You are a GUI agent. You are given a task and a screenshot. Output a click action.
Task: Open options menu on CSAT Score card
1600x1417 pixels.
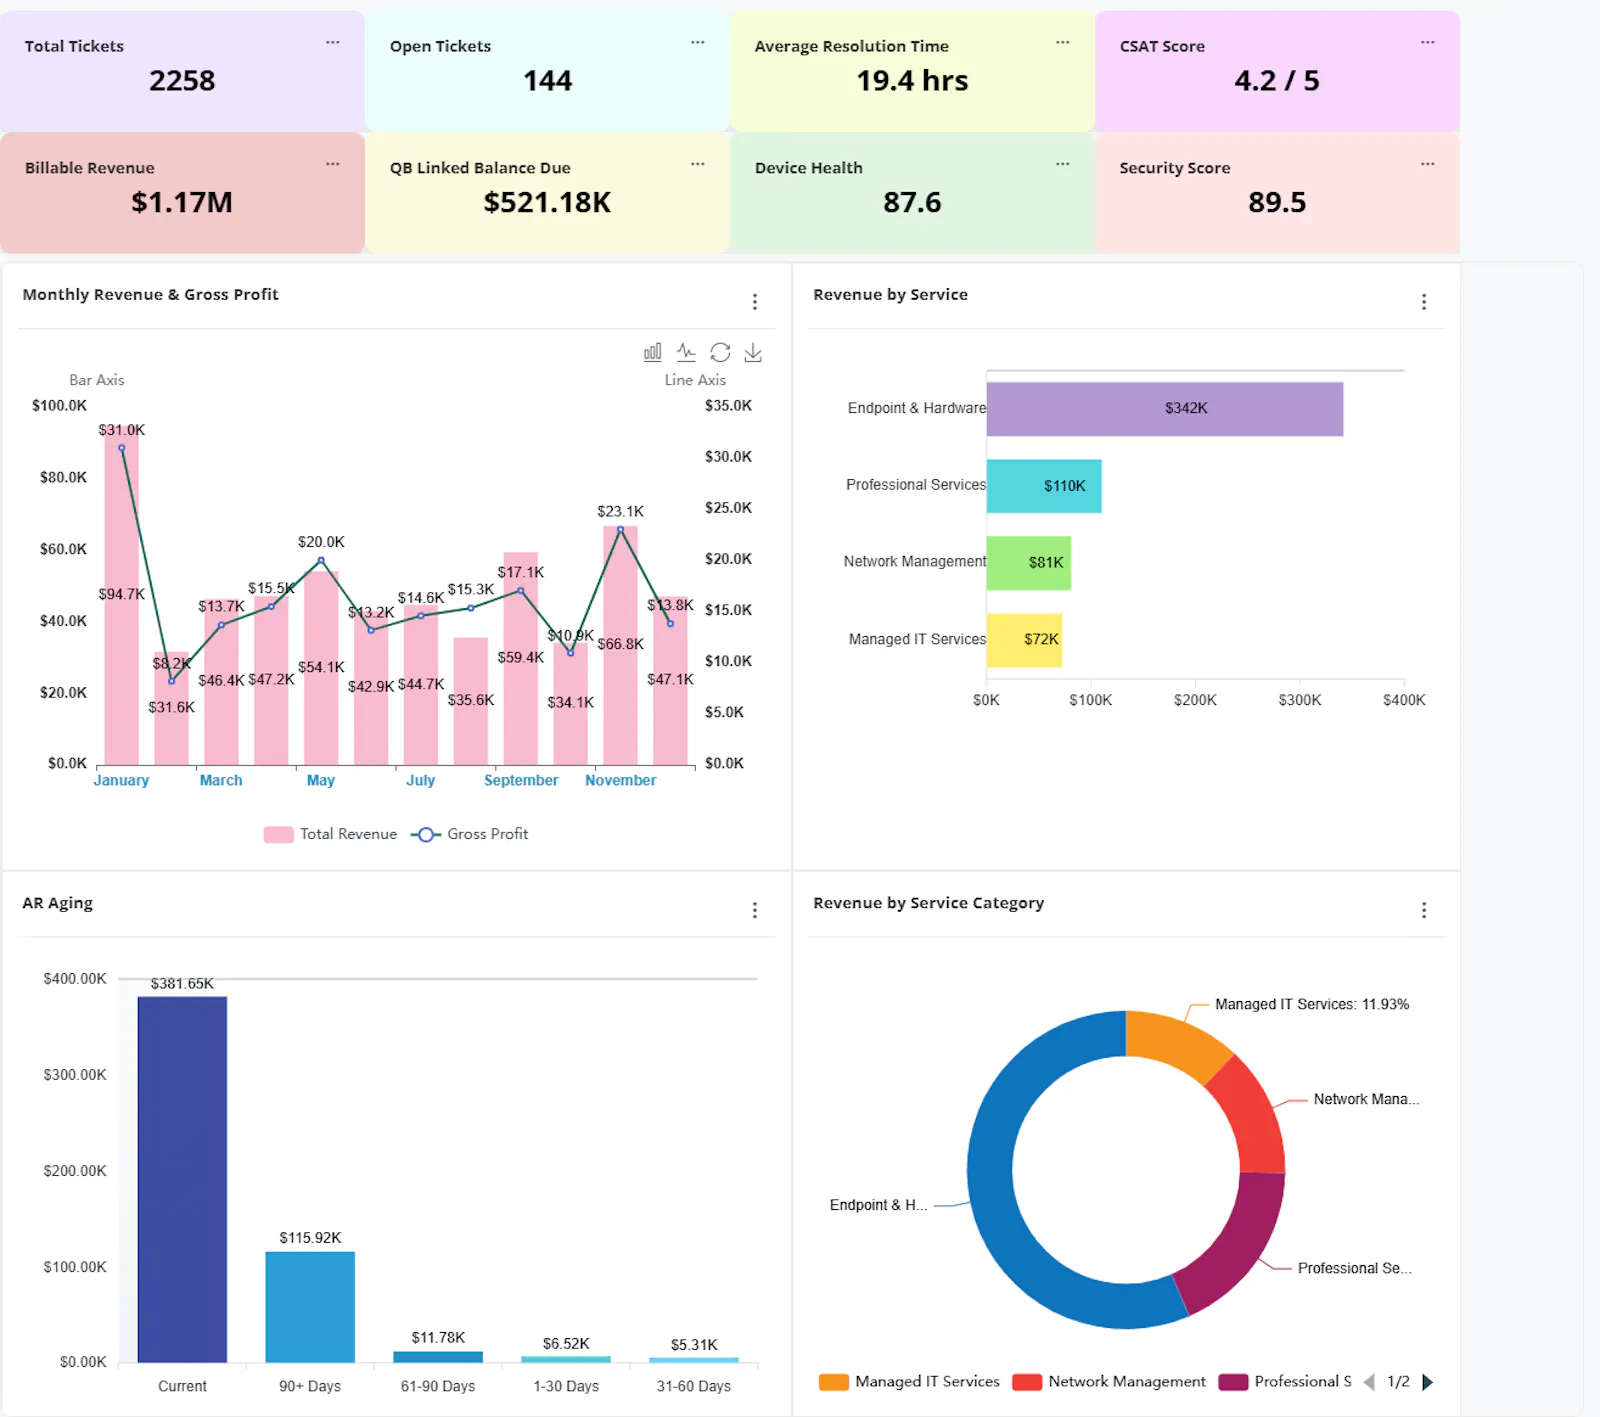coord(1428,43)
